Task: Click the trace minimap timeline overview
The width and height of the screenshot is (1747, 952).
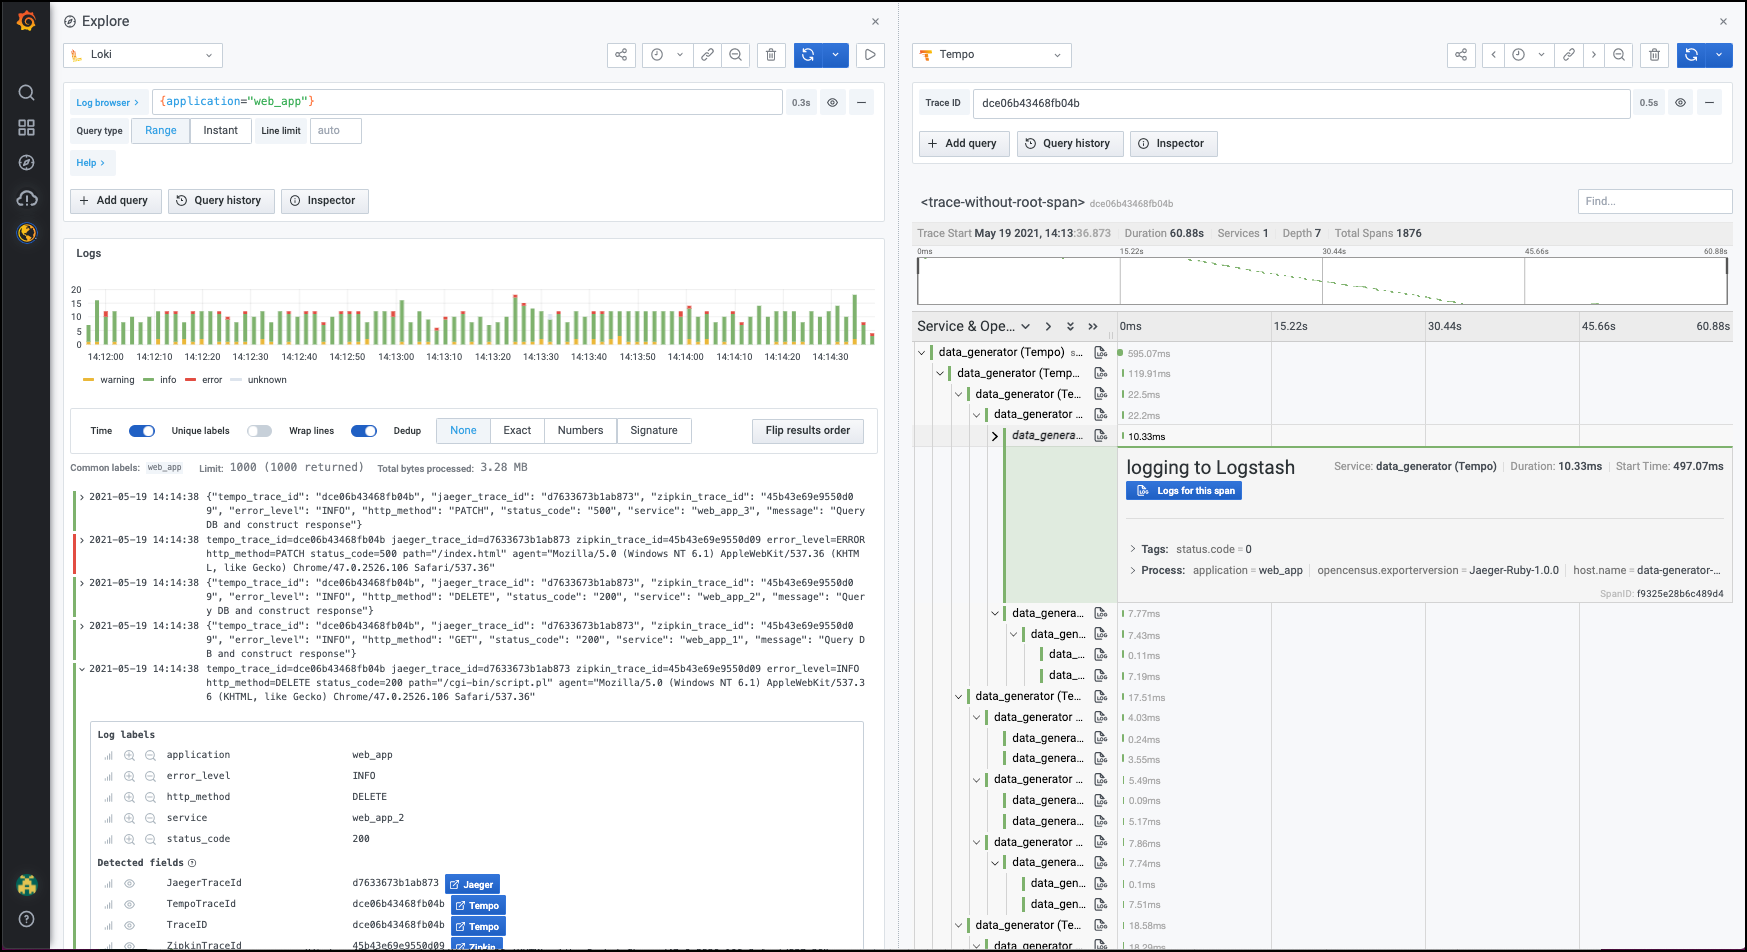Action: pyautogui.click(x=1321, y=281)
